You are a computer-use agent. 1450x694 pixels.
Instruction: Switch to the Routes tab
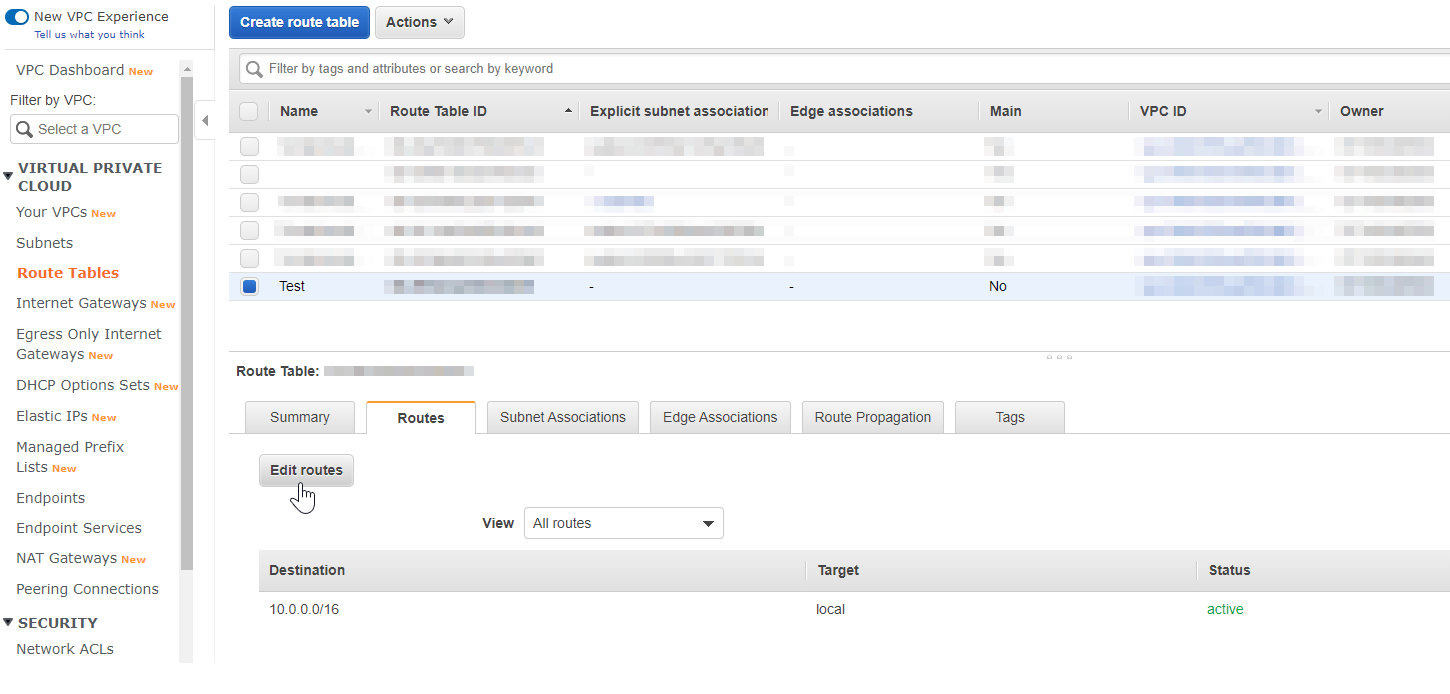pyautogui.click(x=420, y=418)
